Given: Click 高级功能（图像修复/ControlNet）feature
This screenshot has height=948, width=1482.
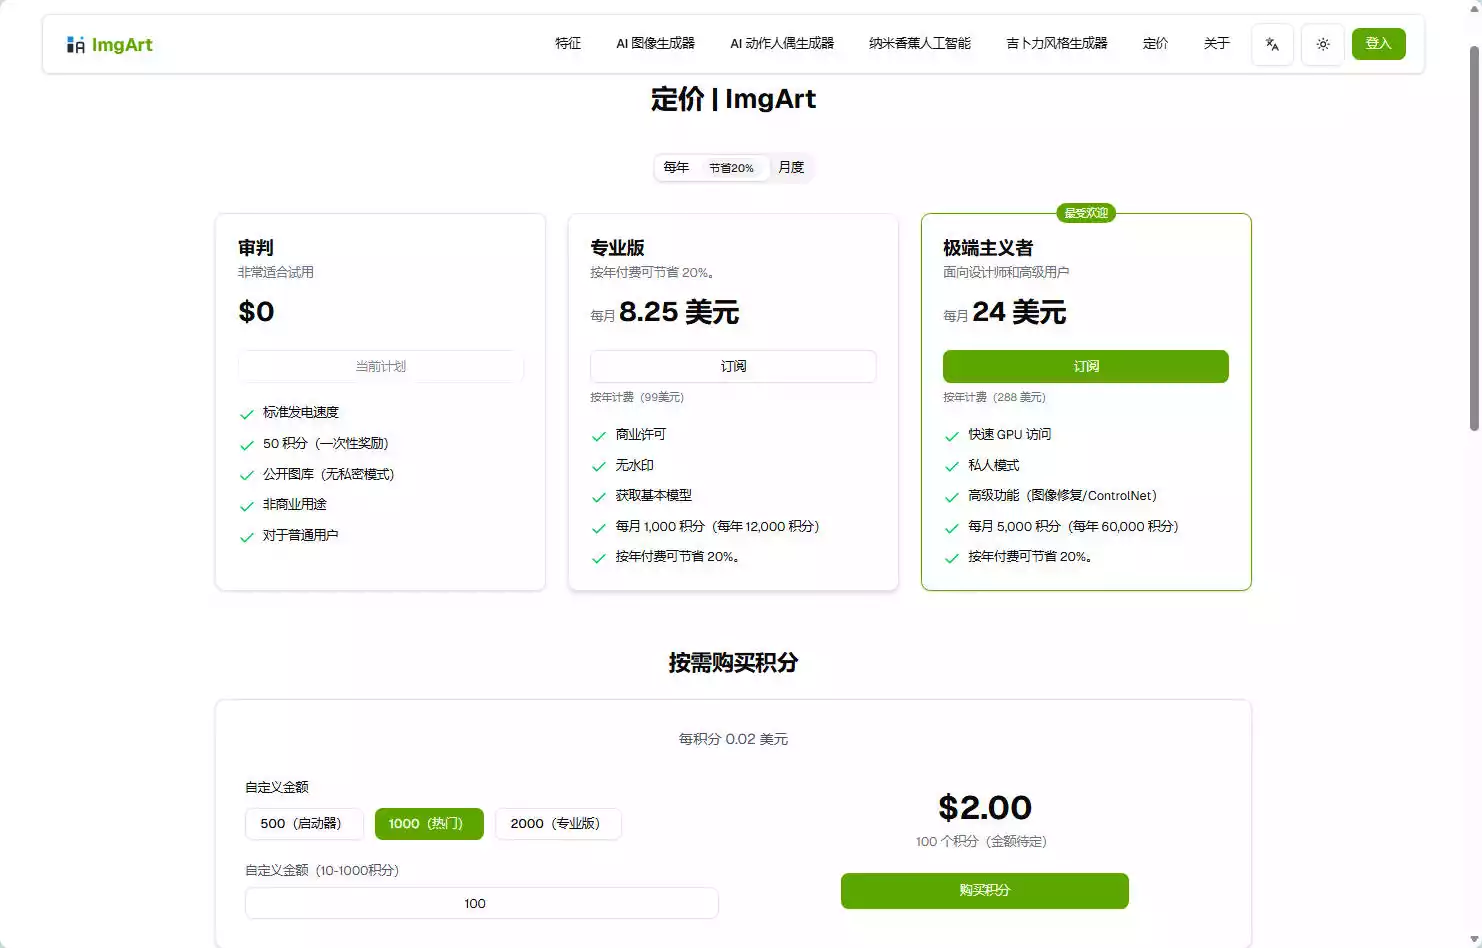Looking at the screenshot, I should (1062, 495).
